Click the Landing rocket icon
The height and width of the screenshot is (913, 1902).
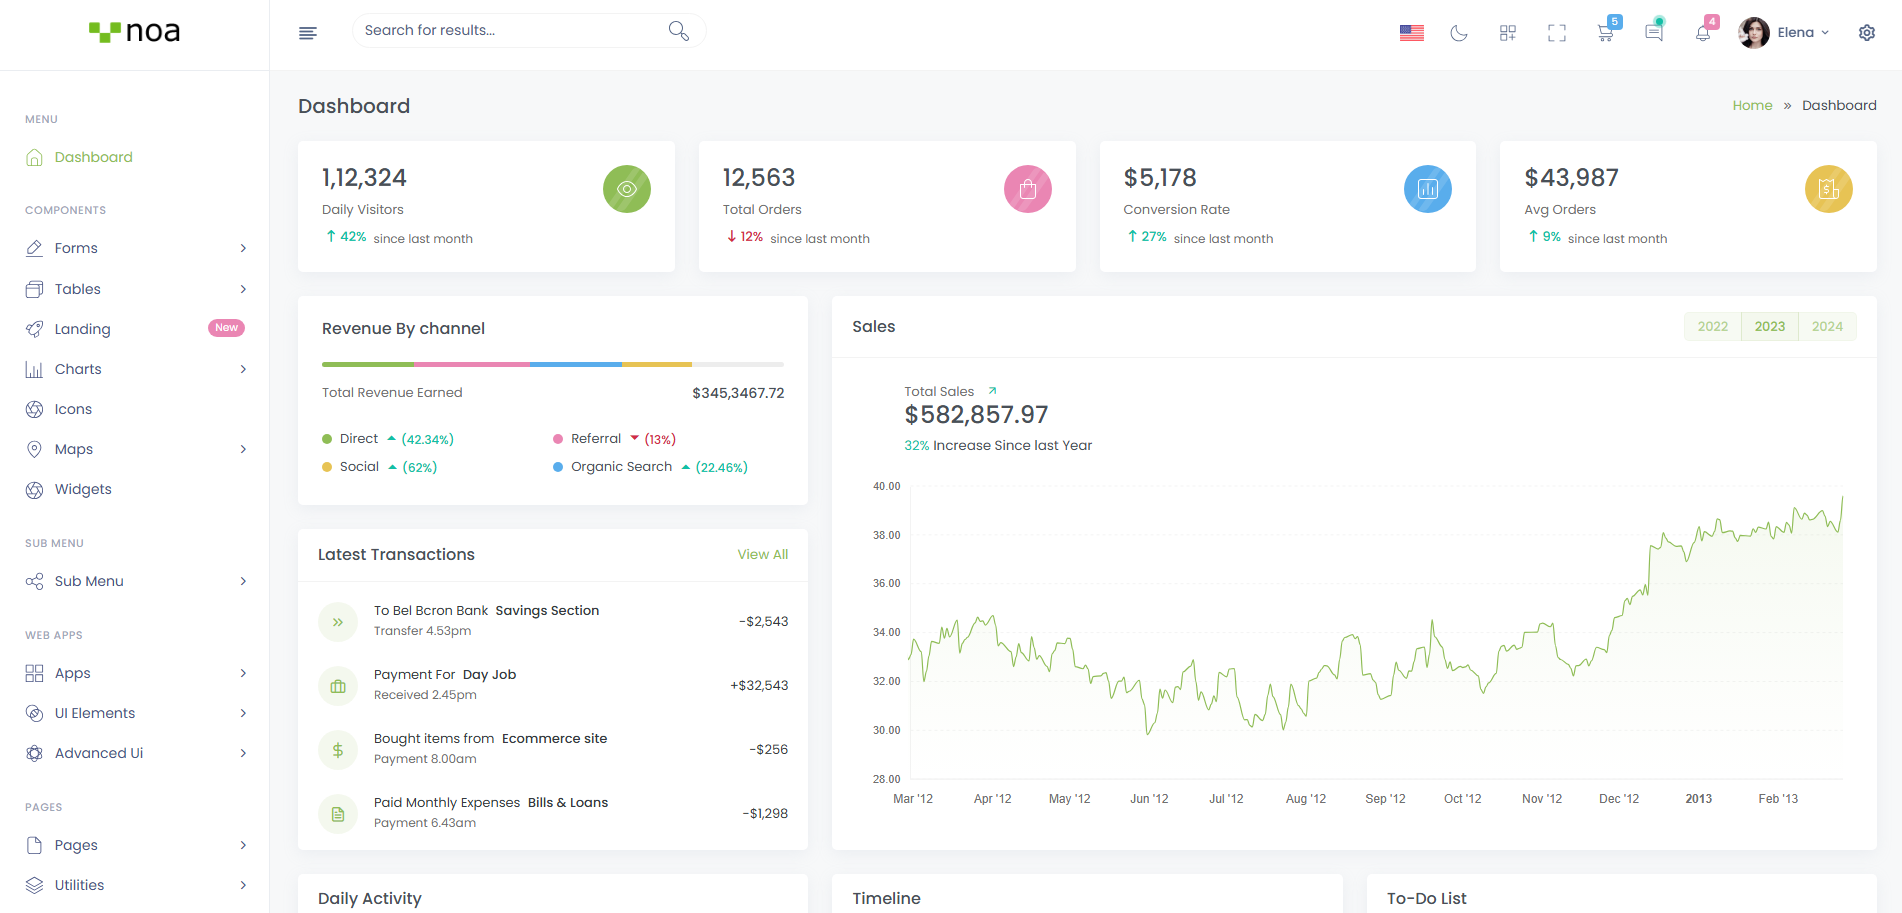(34, 329)
